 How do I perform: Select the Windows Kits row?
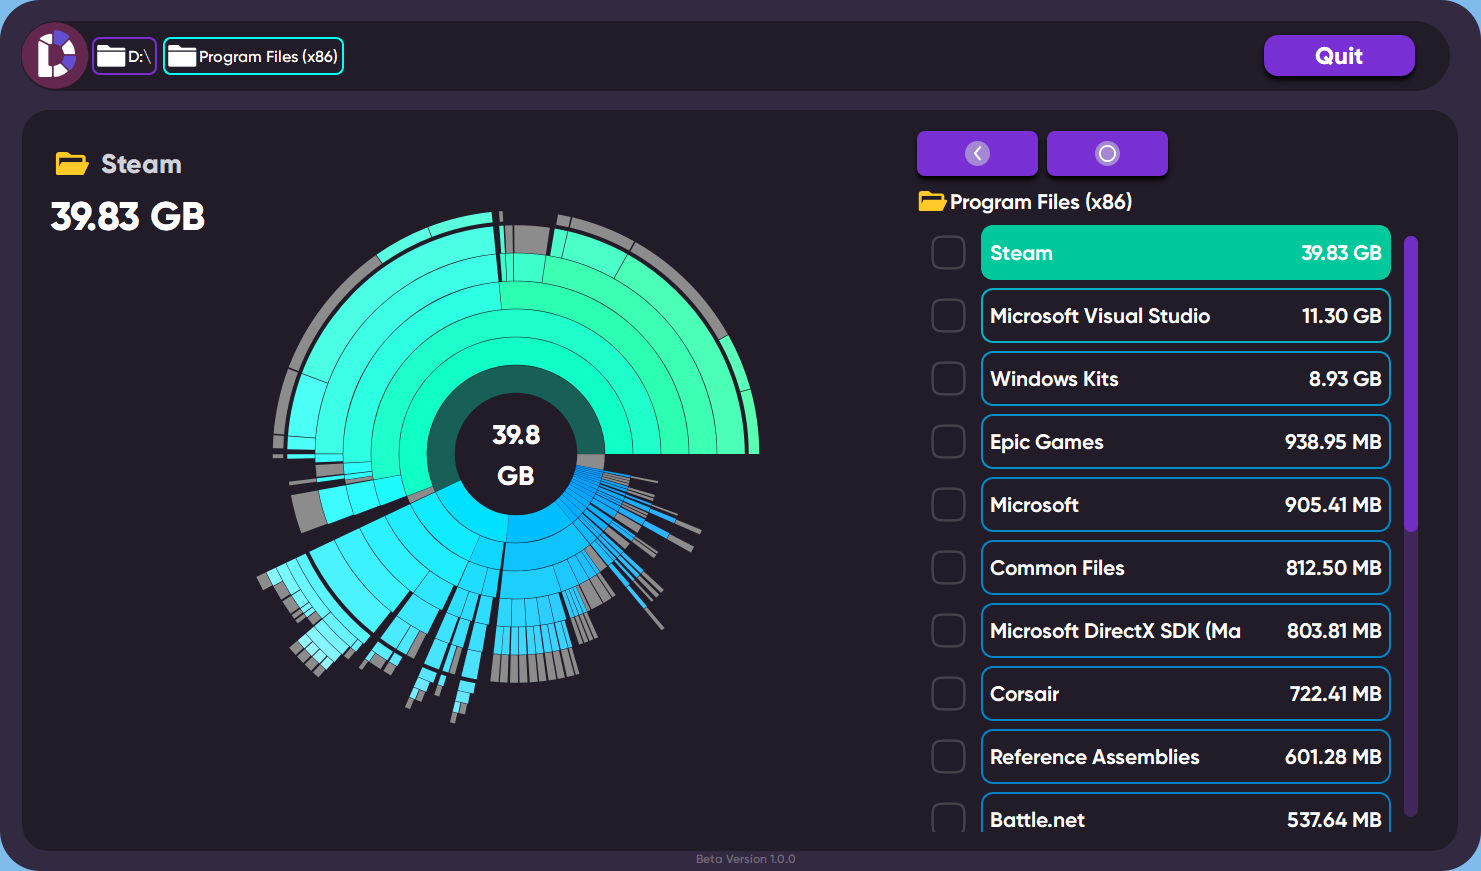point(1186,379)
